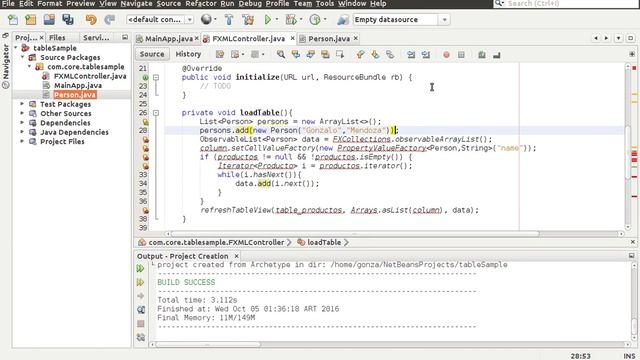Viewport: 640px width, 360px height.
Task: Click the Stop Macro Recording icon
Action: tap(461, 55)
